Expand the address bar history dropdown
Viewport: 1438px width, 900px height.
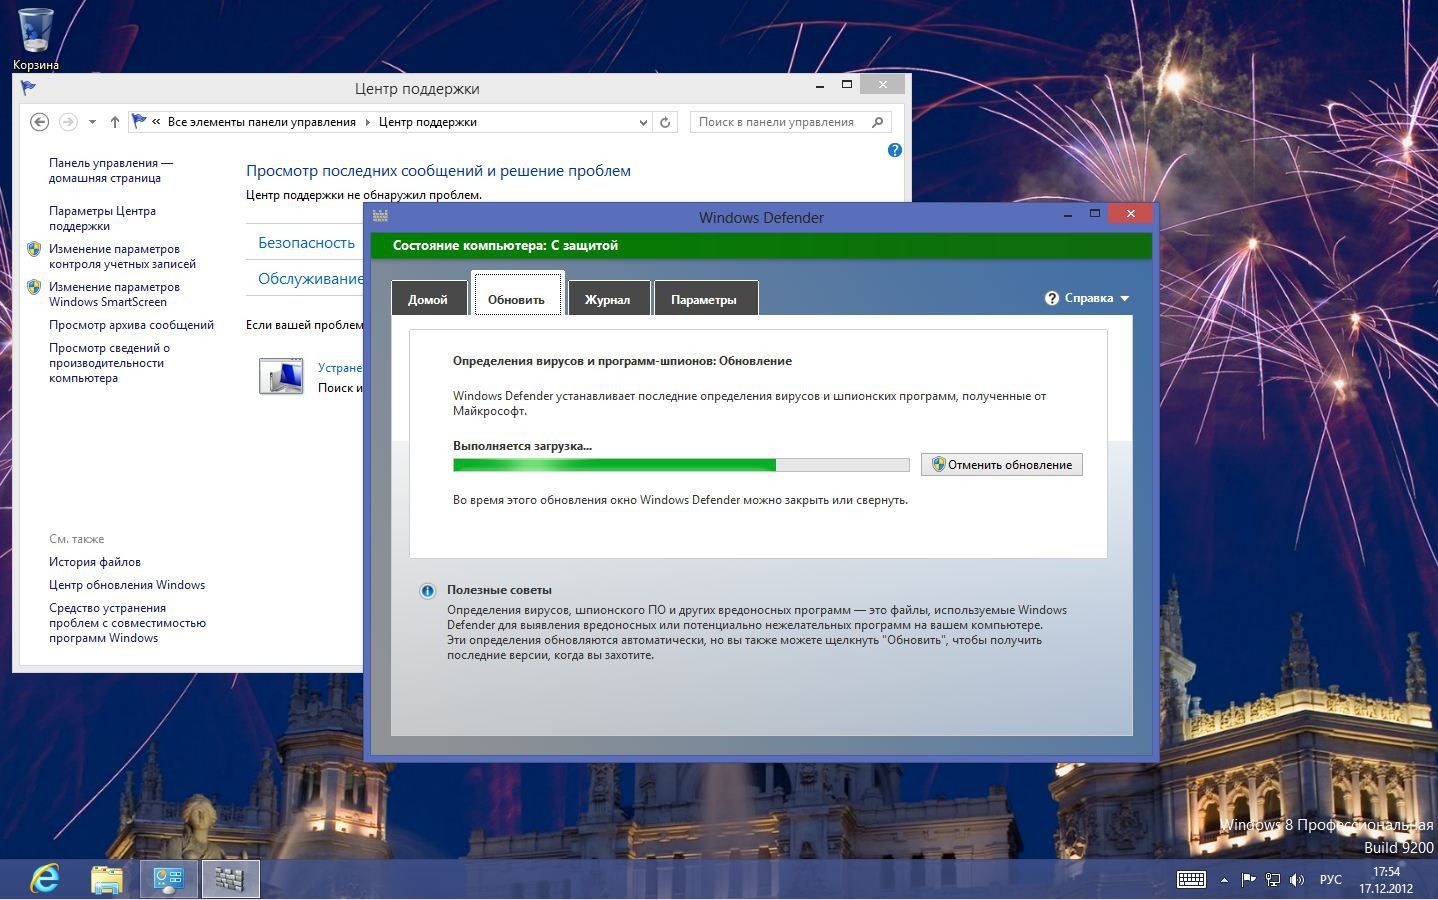click(x=643, y=122)
